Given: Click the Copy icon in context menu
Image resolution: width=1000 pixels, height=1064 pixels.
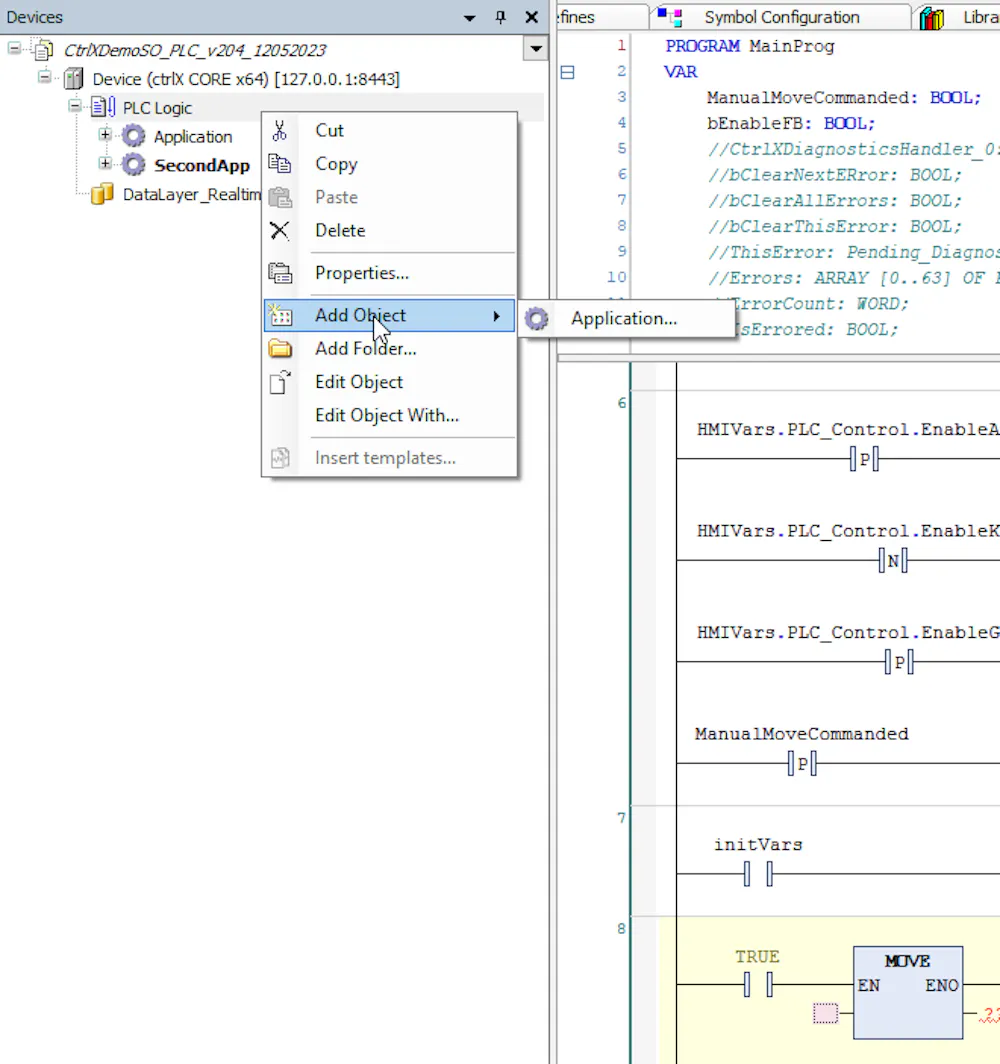Looking at the screenshot, I should click(280, 164).
